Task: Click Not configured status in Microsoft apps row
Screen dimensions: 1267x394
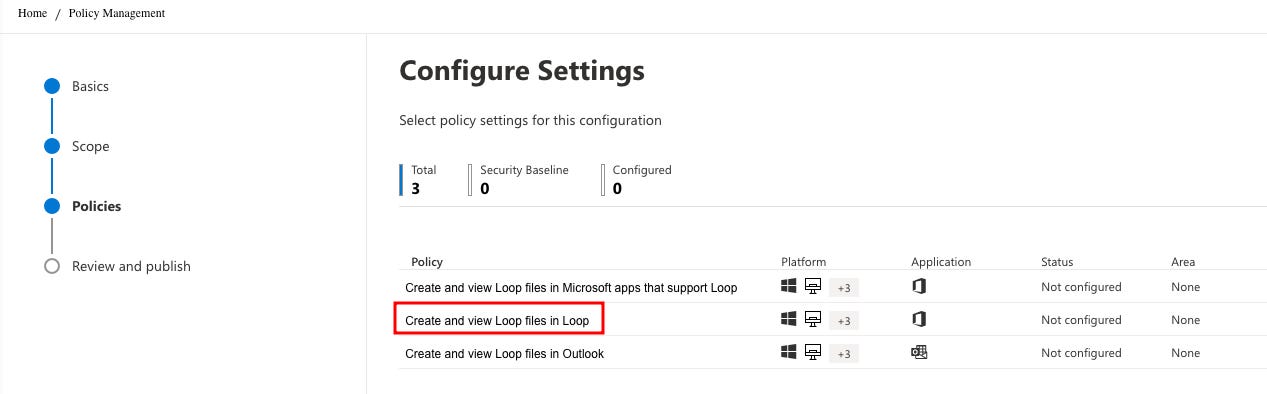Action: click(1081, 287)
